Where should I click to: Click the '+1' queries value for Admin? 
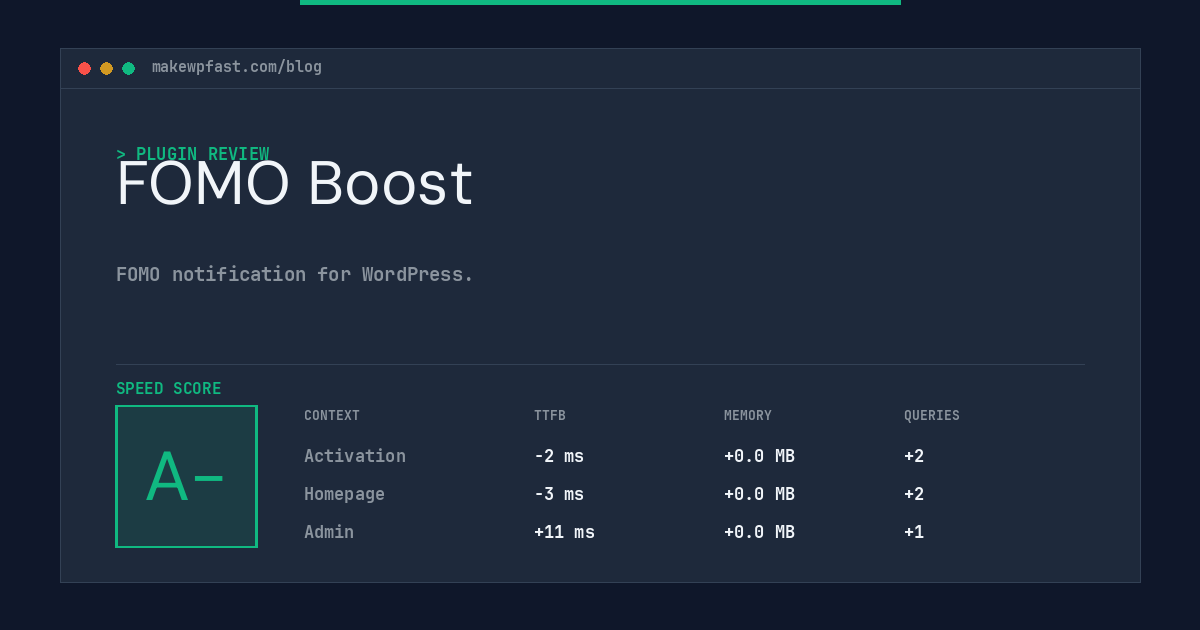pyautogui.click(x=914, y=532)
